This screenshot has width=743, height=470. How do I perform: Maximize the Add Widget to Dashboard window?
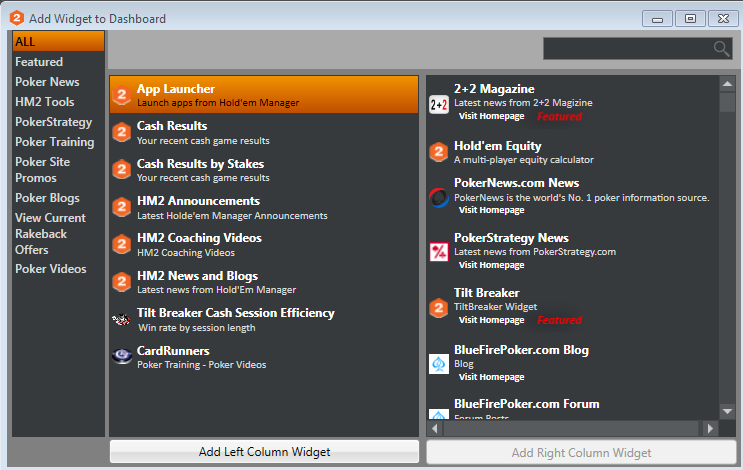690,18
